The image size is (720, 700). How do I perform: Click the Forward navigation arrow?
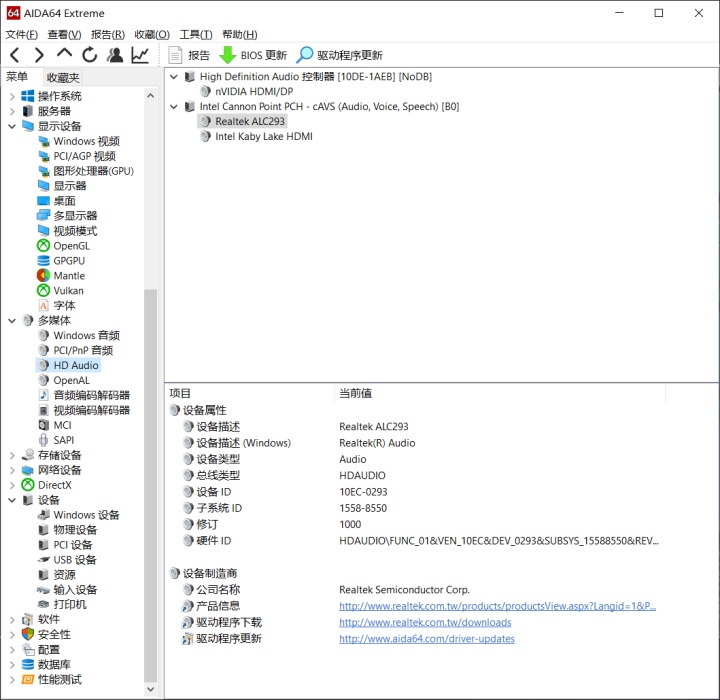pyautogui.click(x=39, y=55)
